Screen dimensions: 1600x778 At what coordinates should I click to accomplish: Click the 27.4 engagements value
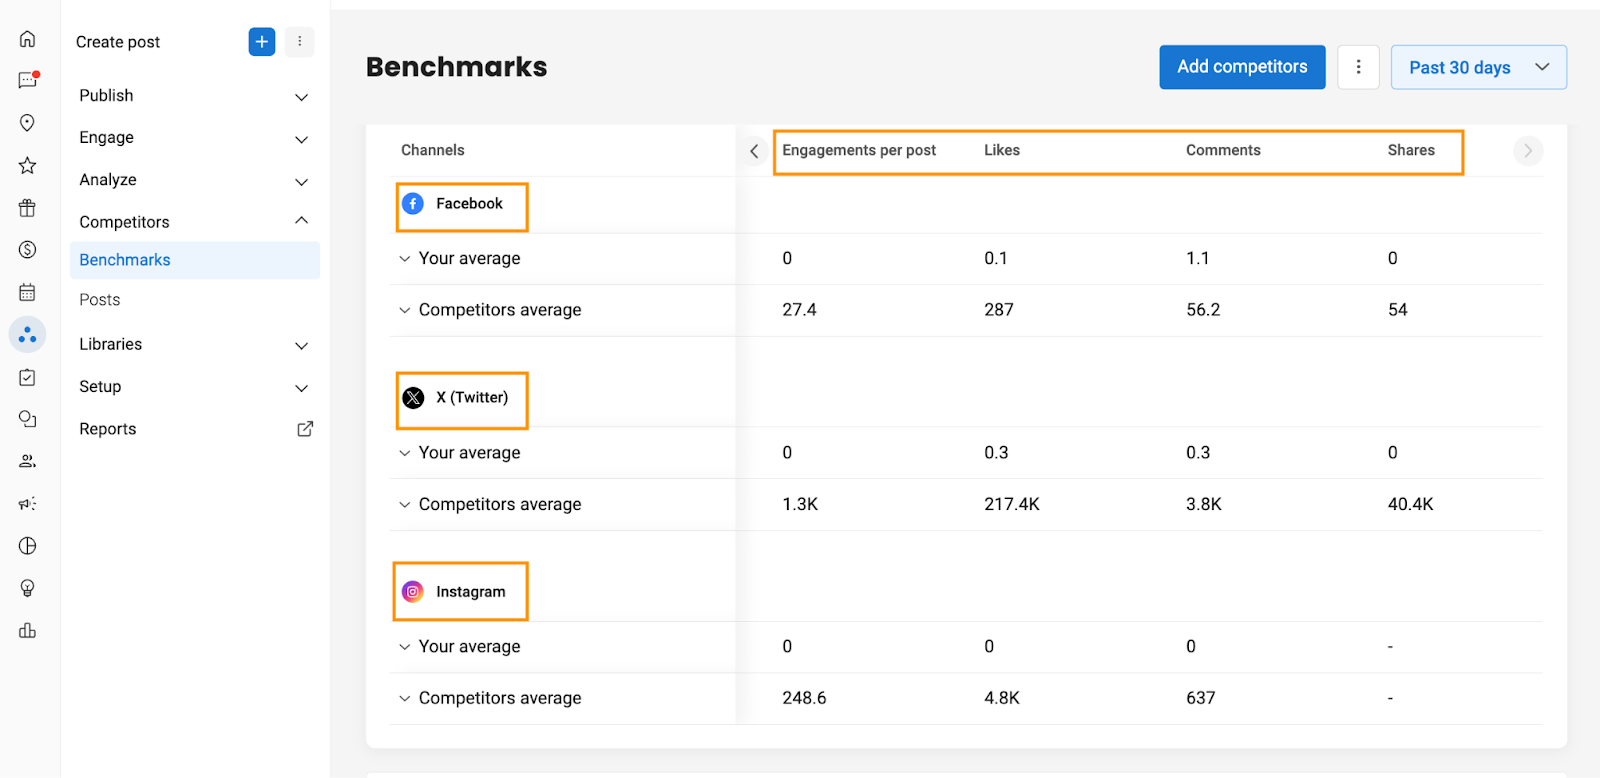click(x=799, y=310)
